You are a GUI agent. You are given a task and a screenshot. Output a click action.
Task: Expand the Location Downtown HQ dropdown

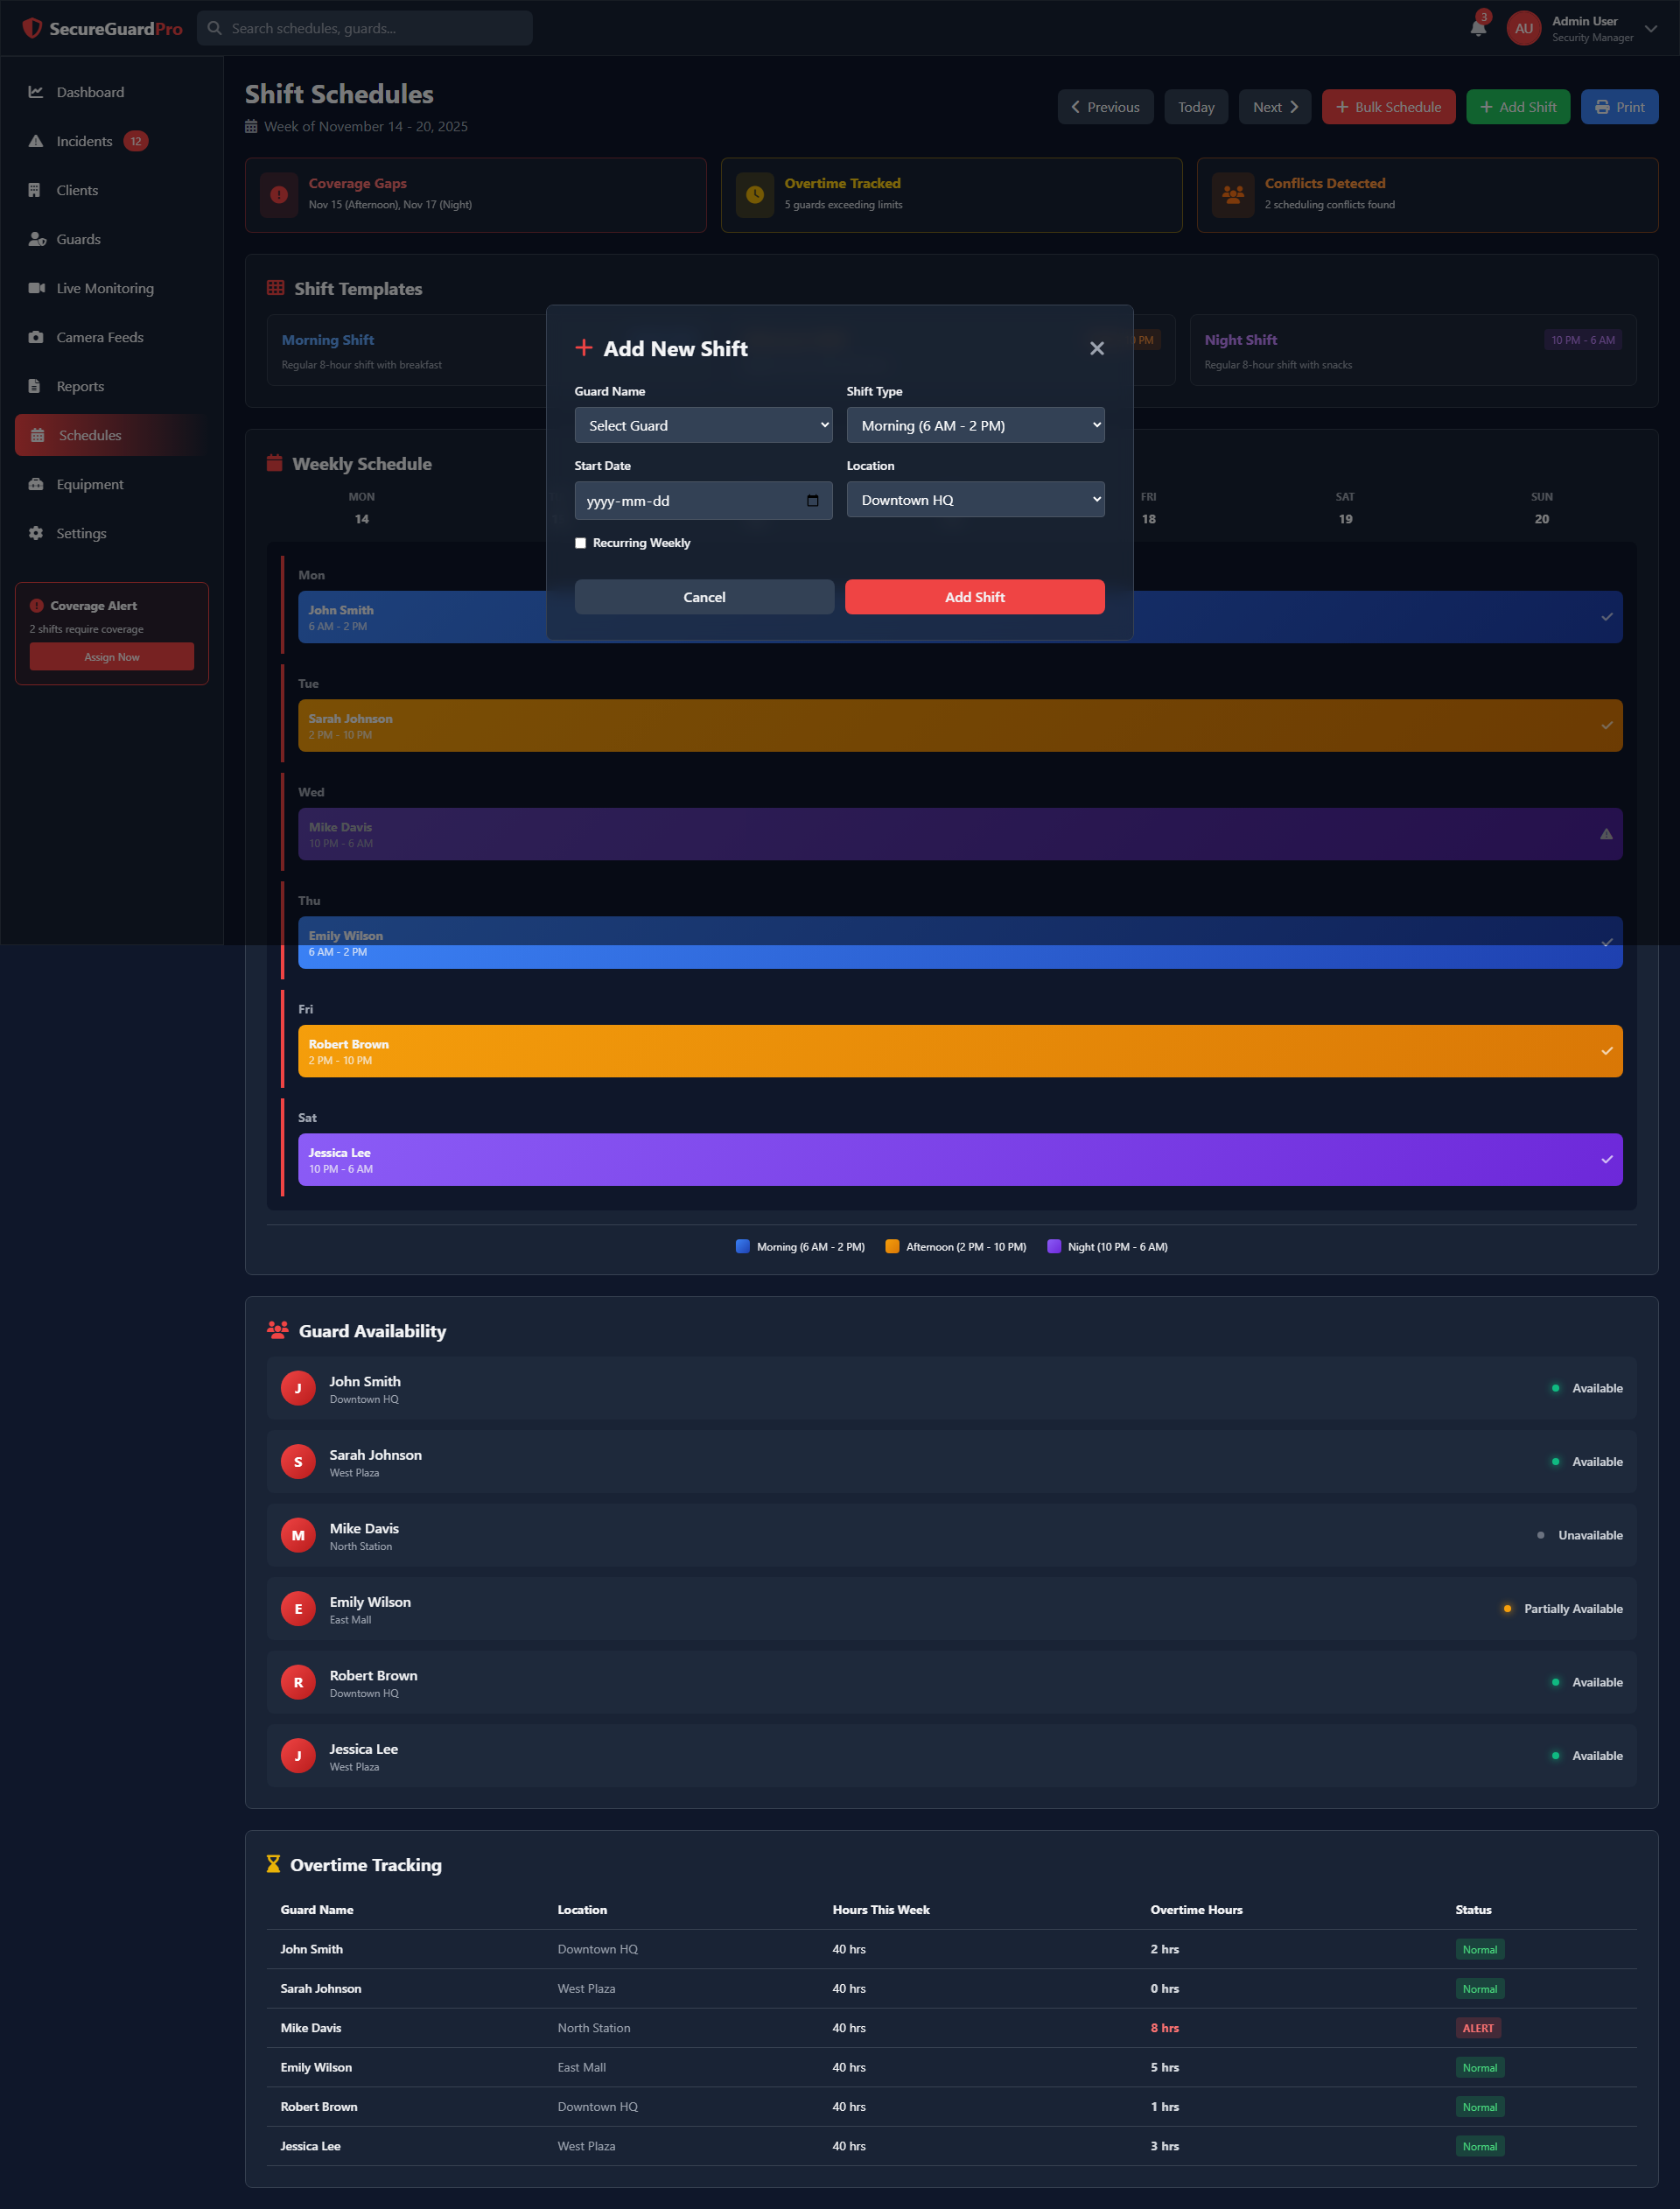coord(975,499)
